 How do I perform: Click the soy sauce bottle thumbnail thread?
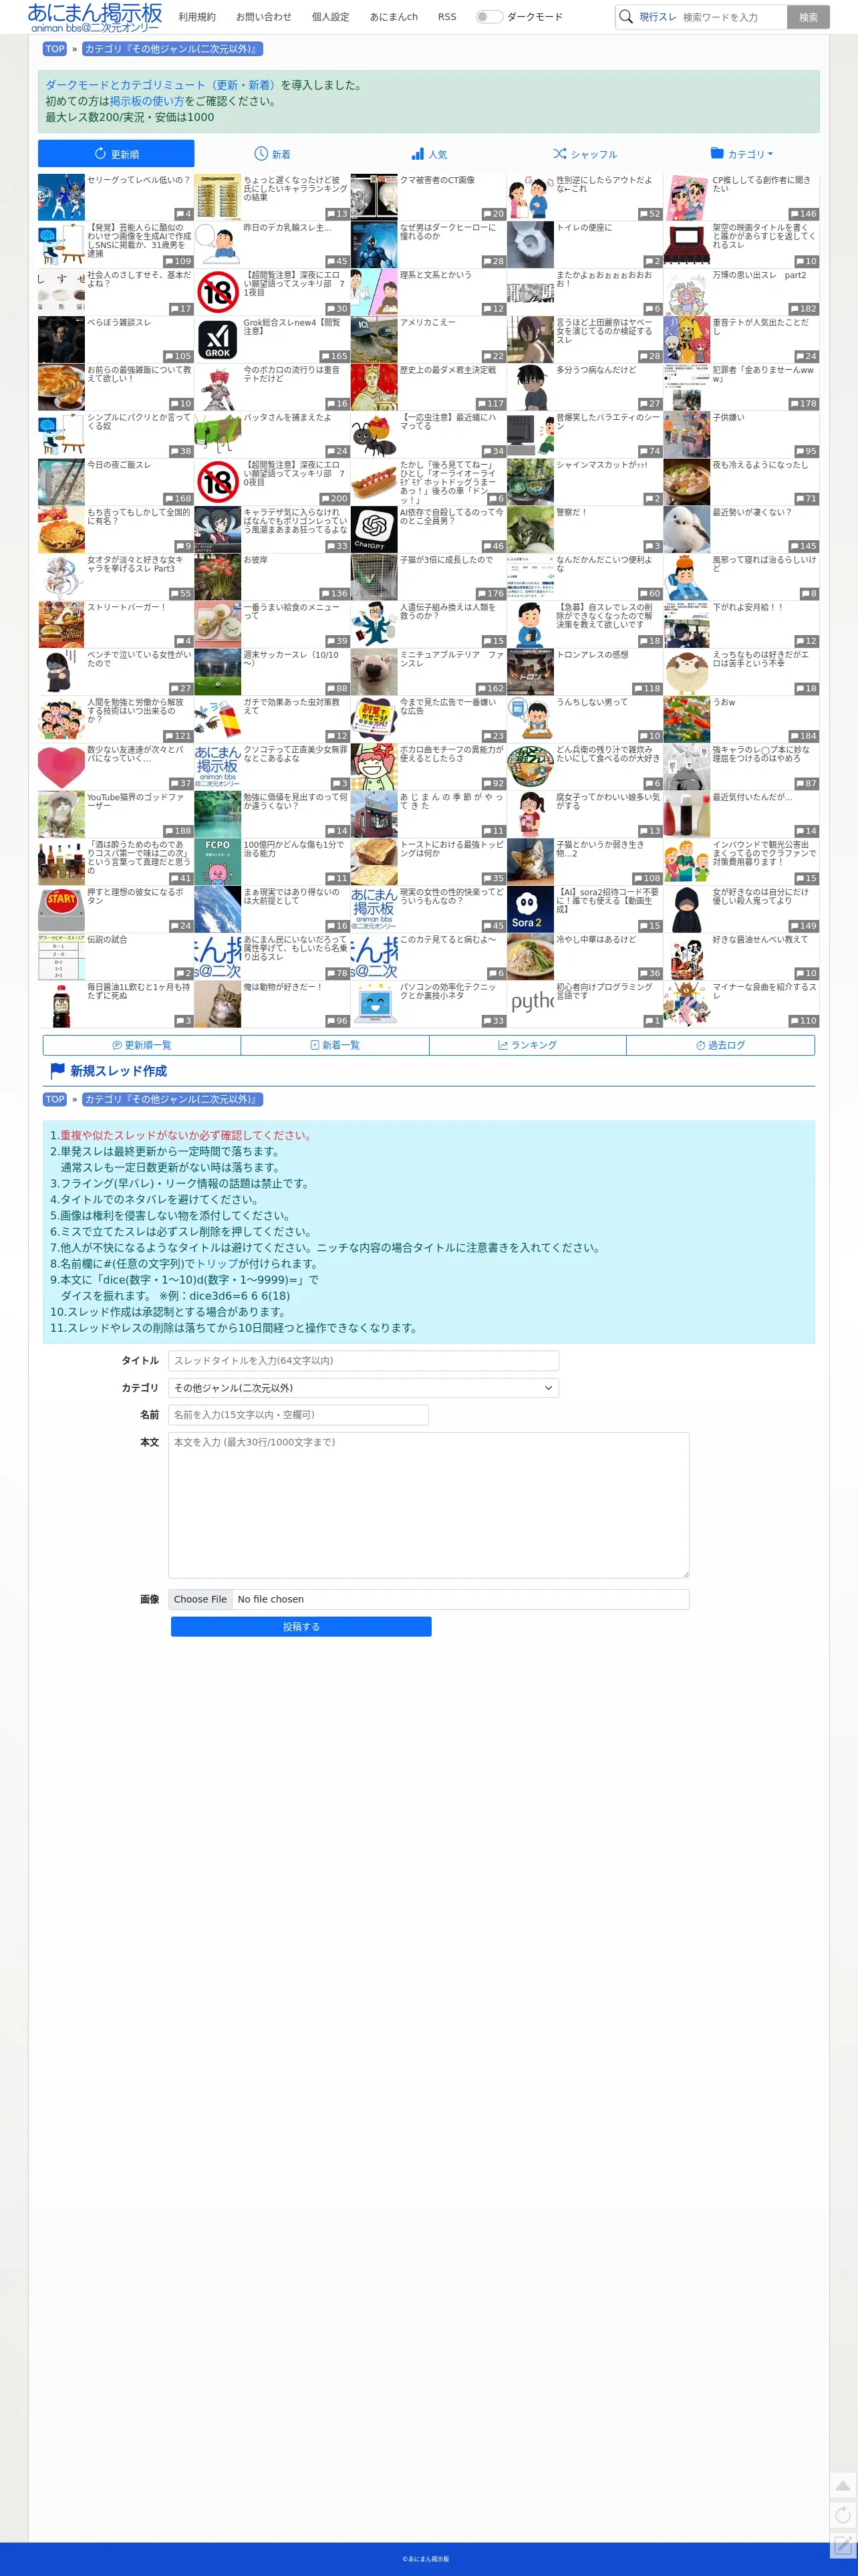[x=61, y=1005]
